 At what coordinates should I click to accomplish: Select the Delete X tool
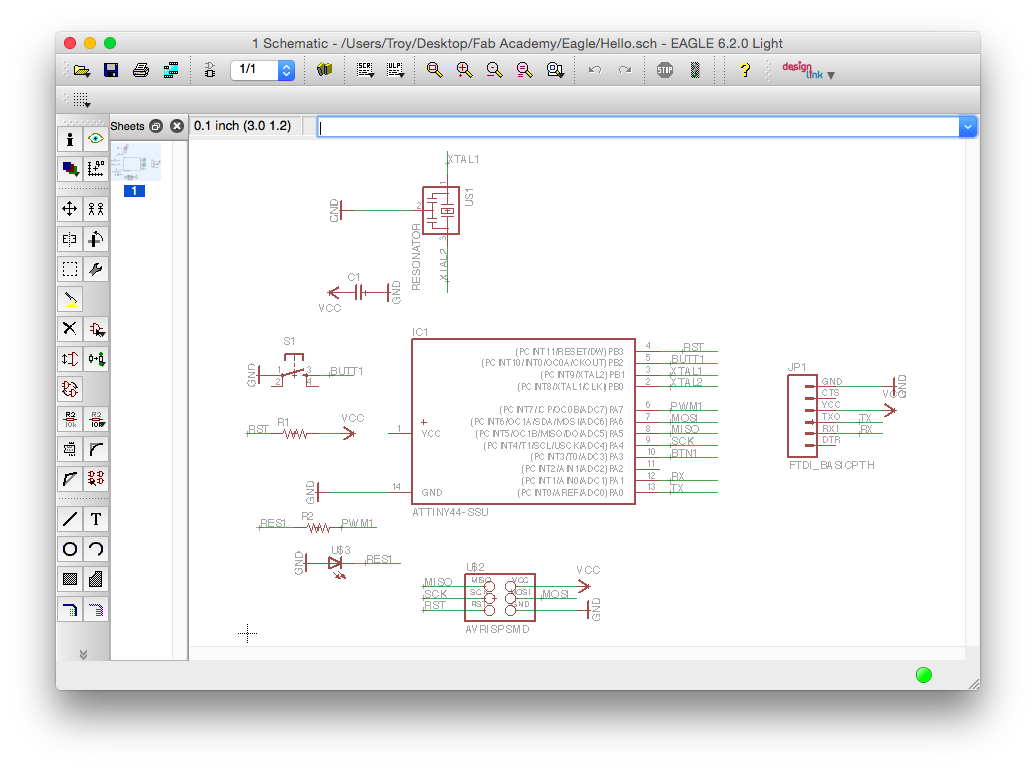[x=70, y=329]
